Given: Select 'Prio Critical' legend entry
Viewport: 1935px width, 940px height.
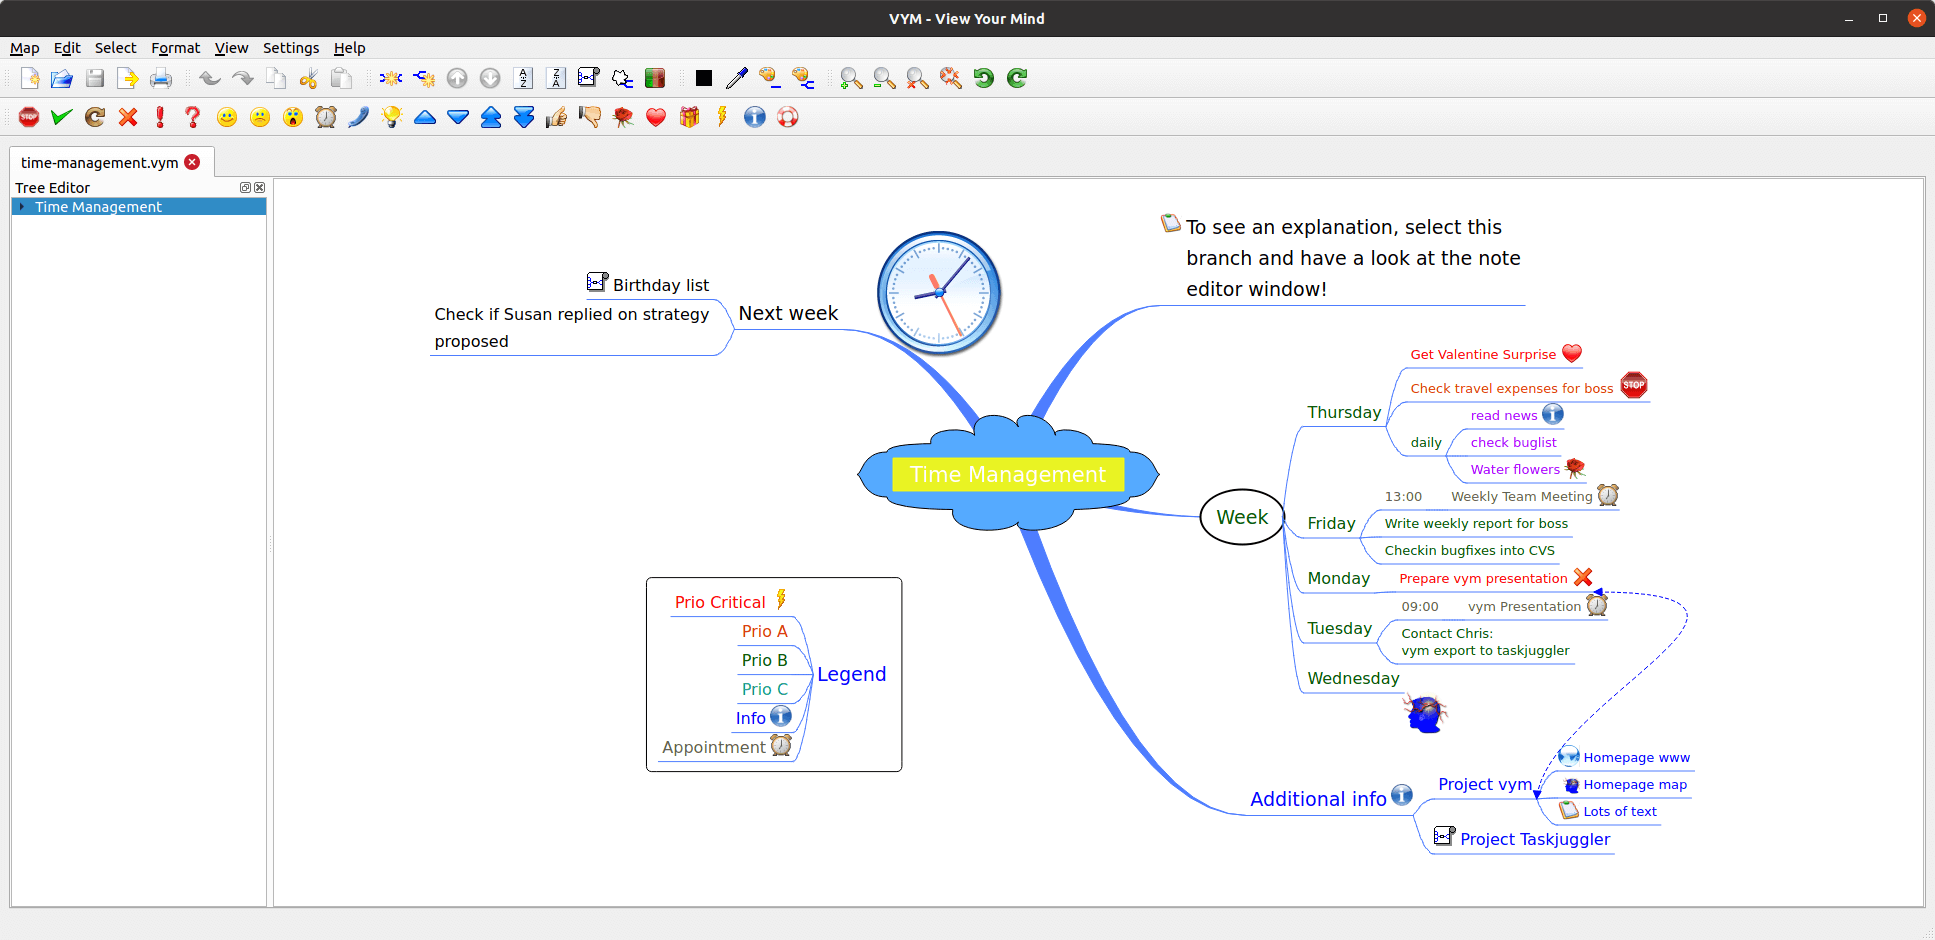Looking at the screenshot, I should (x=720, y=602).
